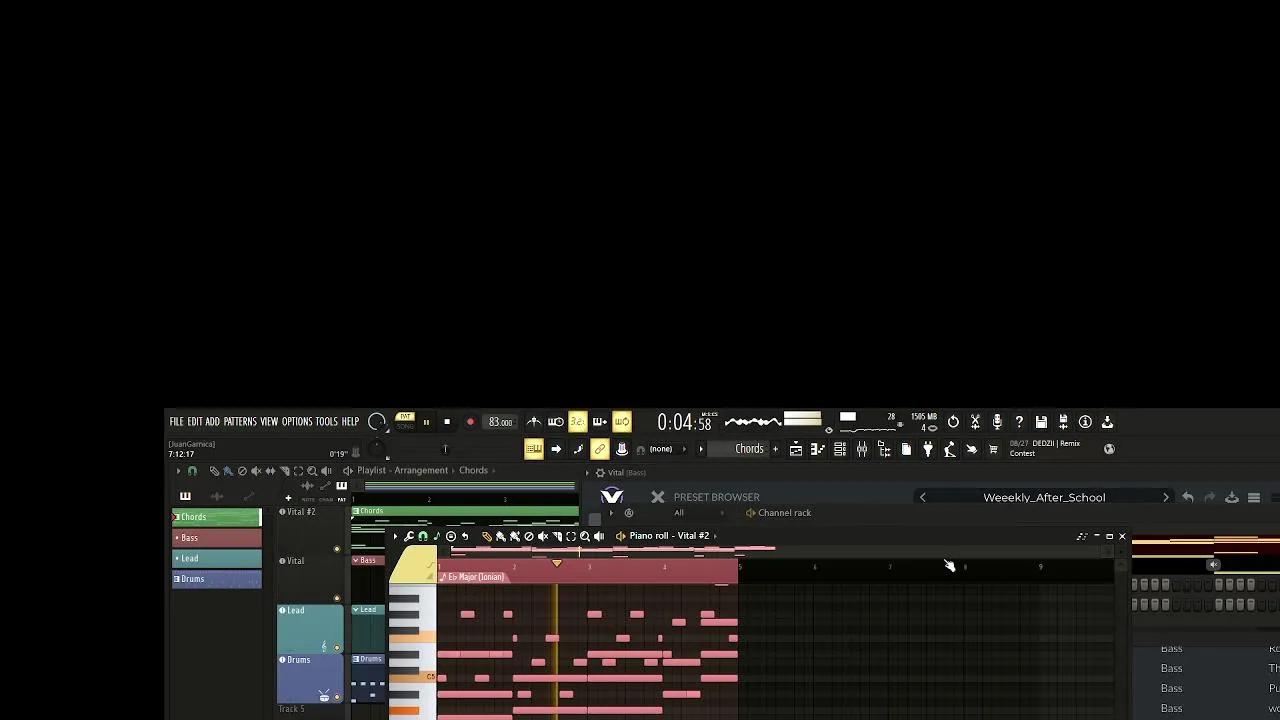Viewport: 1280px width, 720px height.
Task: Select previous Vital preset arrow
Action: click(x=922, y=497)
